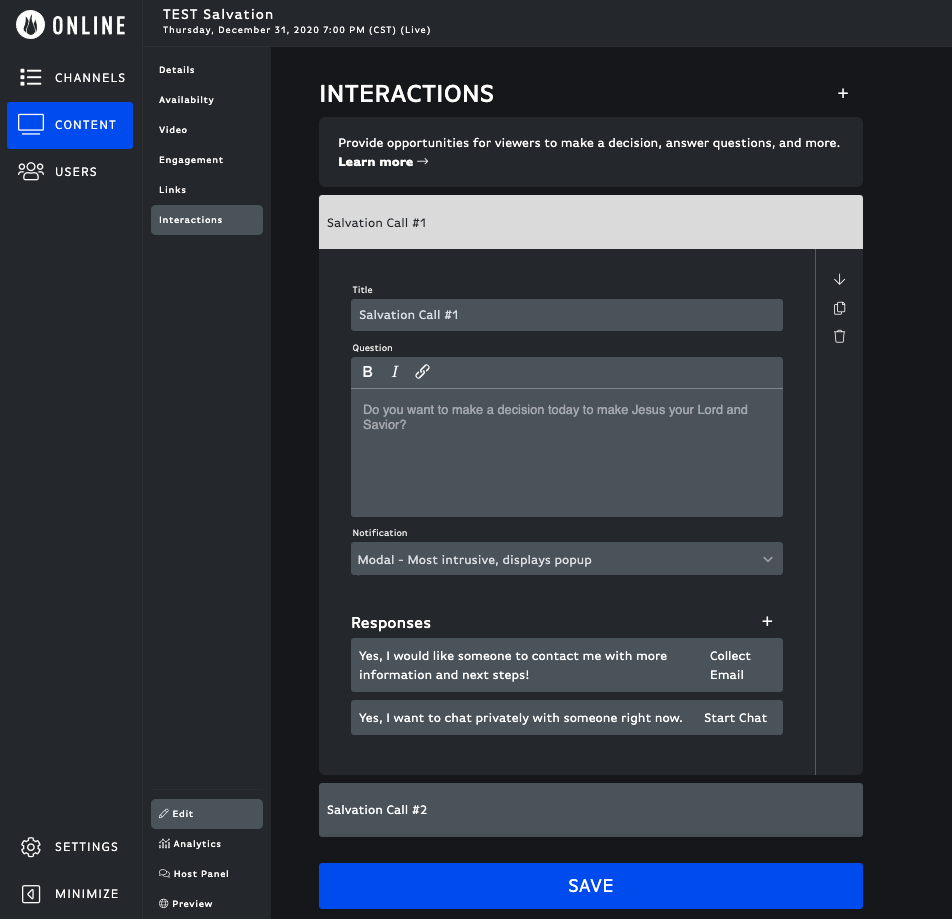The image size is (952, 919).
Task: Move Salvation Call #1 down
Action: (839, 280)
